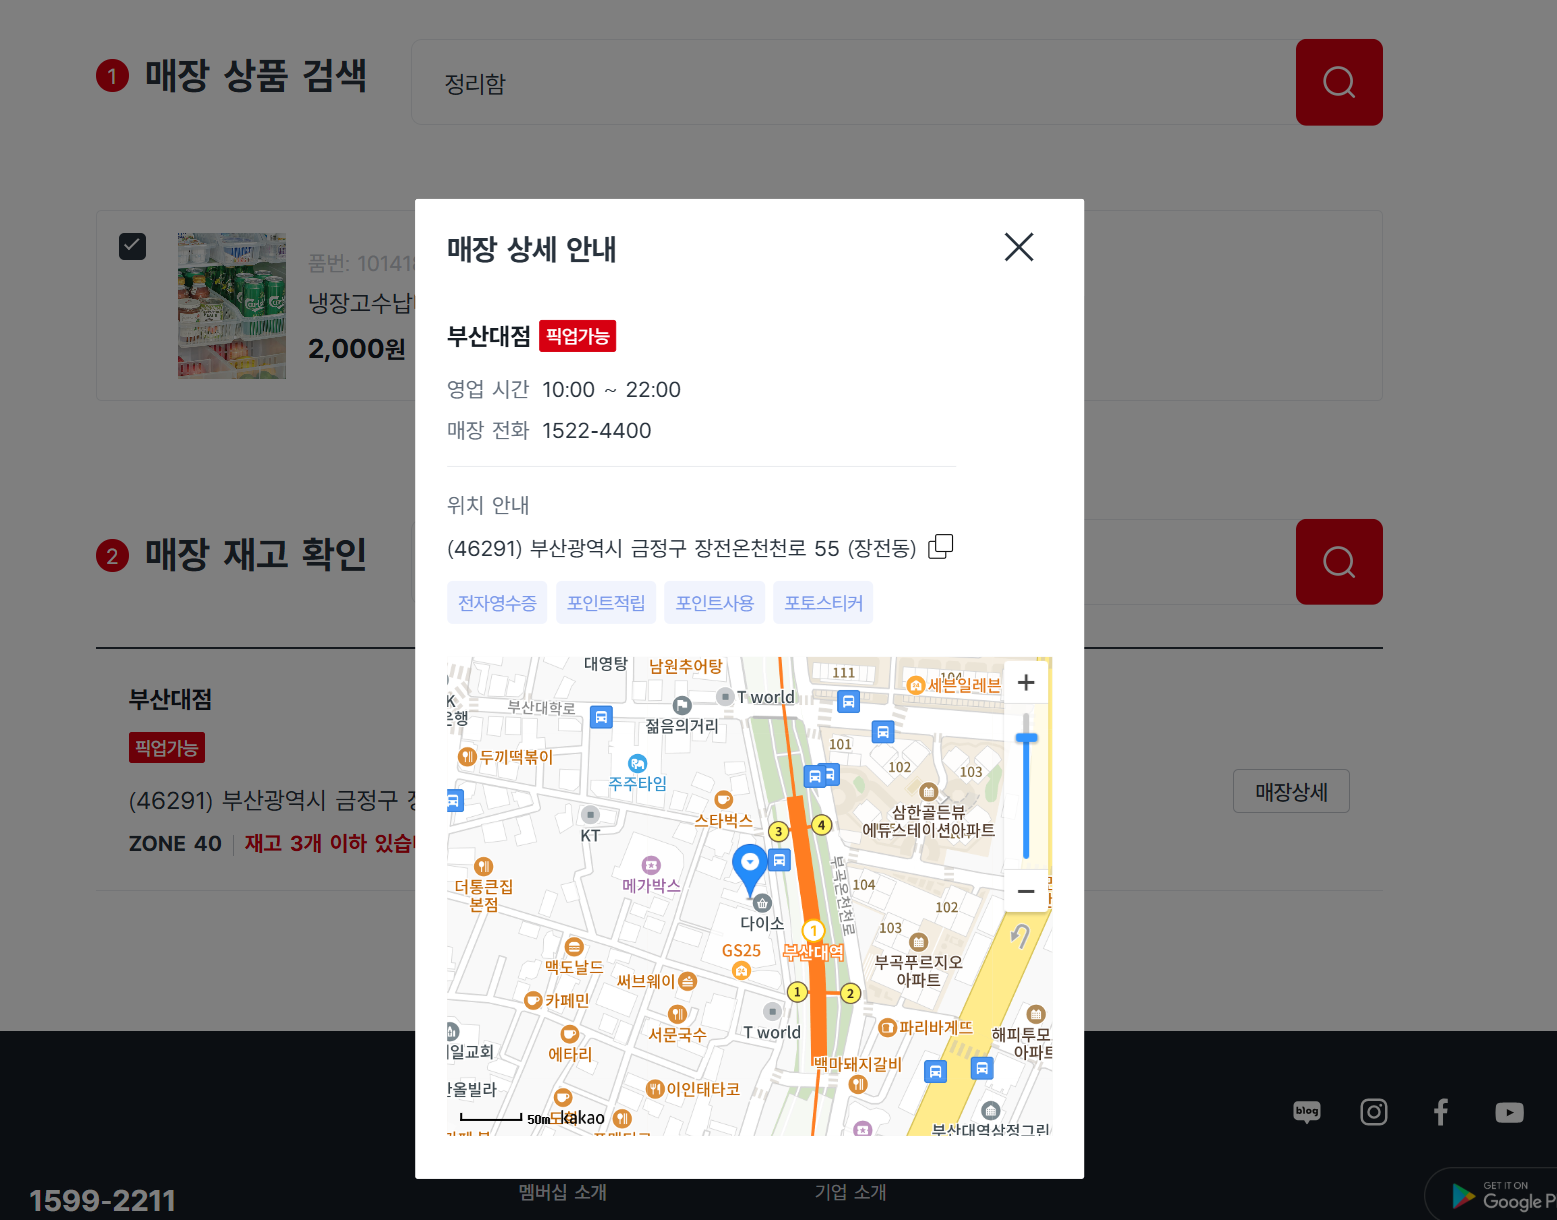Open the Naver Blog icon in the footer
The width and height of the screenshot is (1557, 1220).
tap(1306, 1111)
